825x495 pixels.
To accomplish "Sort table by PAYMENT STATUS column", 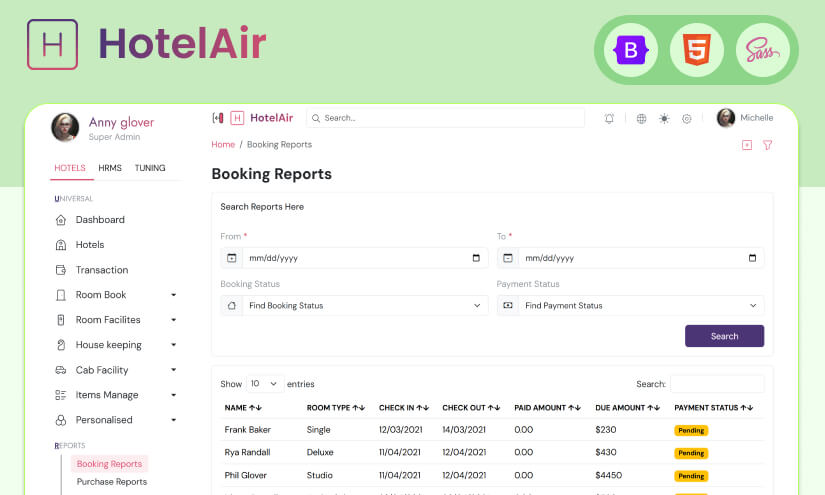I will pyautogui.click(x=713, y=408).
